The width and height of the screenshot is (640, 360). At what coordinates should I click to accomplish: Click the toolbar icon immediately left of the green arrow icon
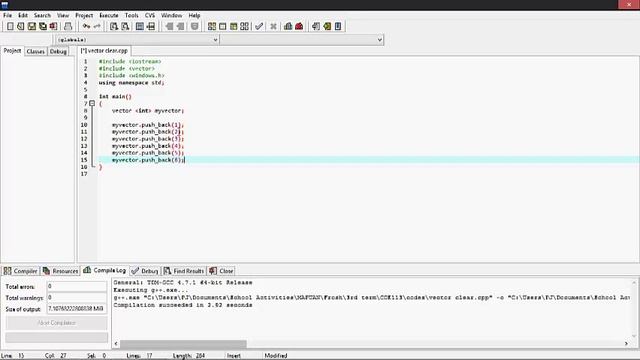coord(316,27)
